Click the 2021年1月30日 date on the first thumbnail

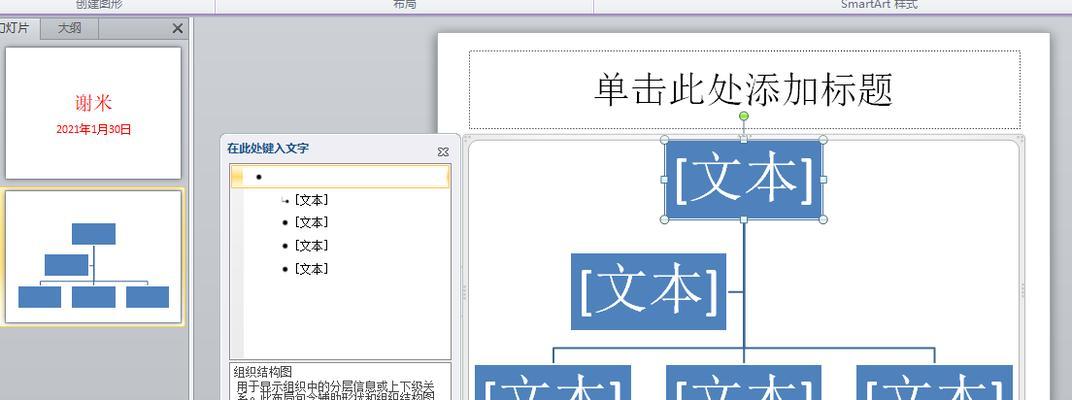[94, 129]
